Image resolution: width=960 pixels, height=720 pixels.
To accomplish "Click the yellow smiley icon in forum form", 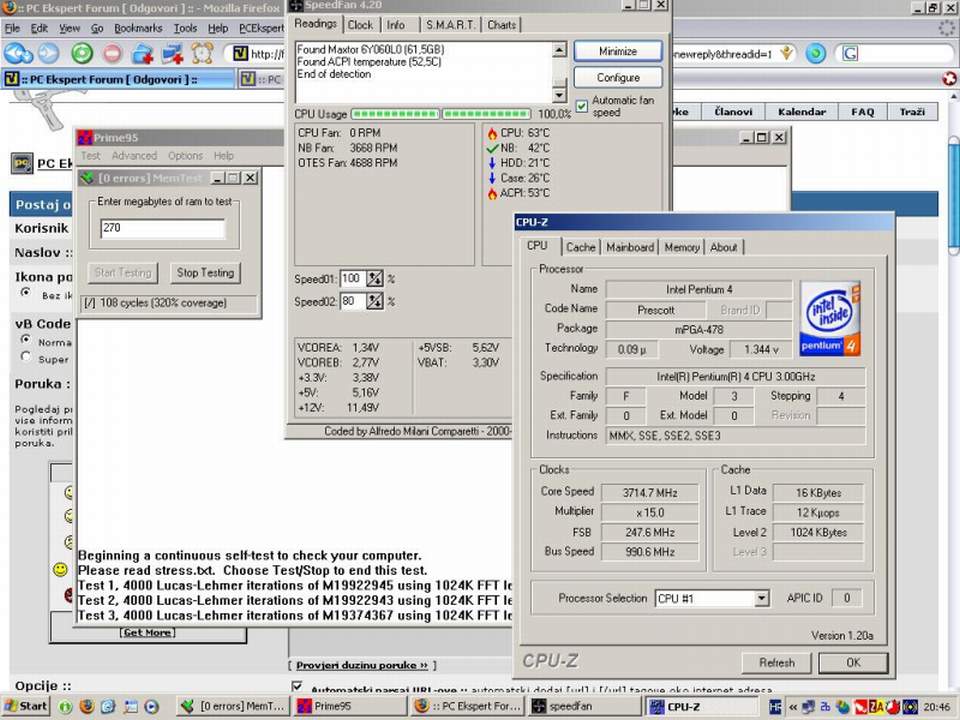I will (x=60, y=570).
